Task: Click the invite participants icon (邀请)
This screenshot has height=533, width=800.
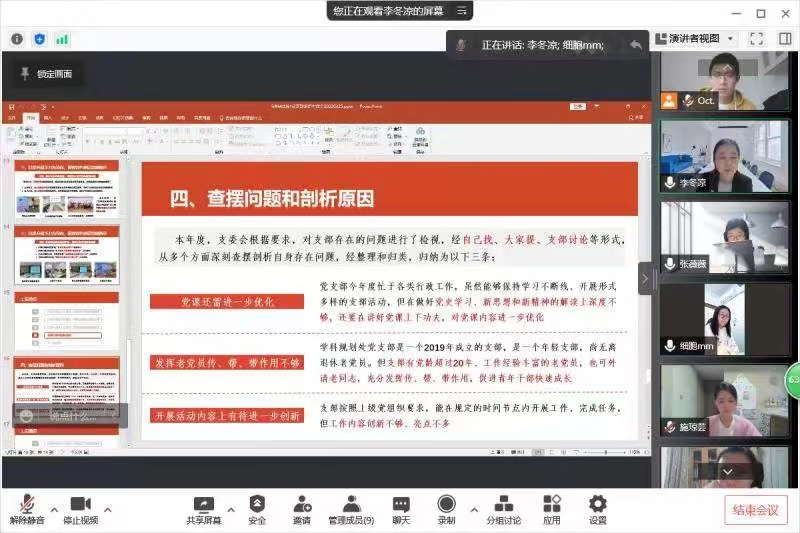Action: click(x=301, y=505)
